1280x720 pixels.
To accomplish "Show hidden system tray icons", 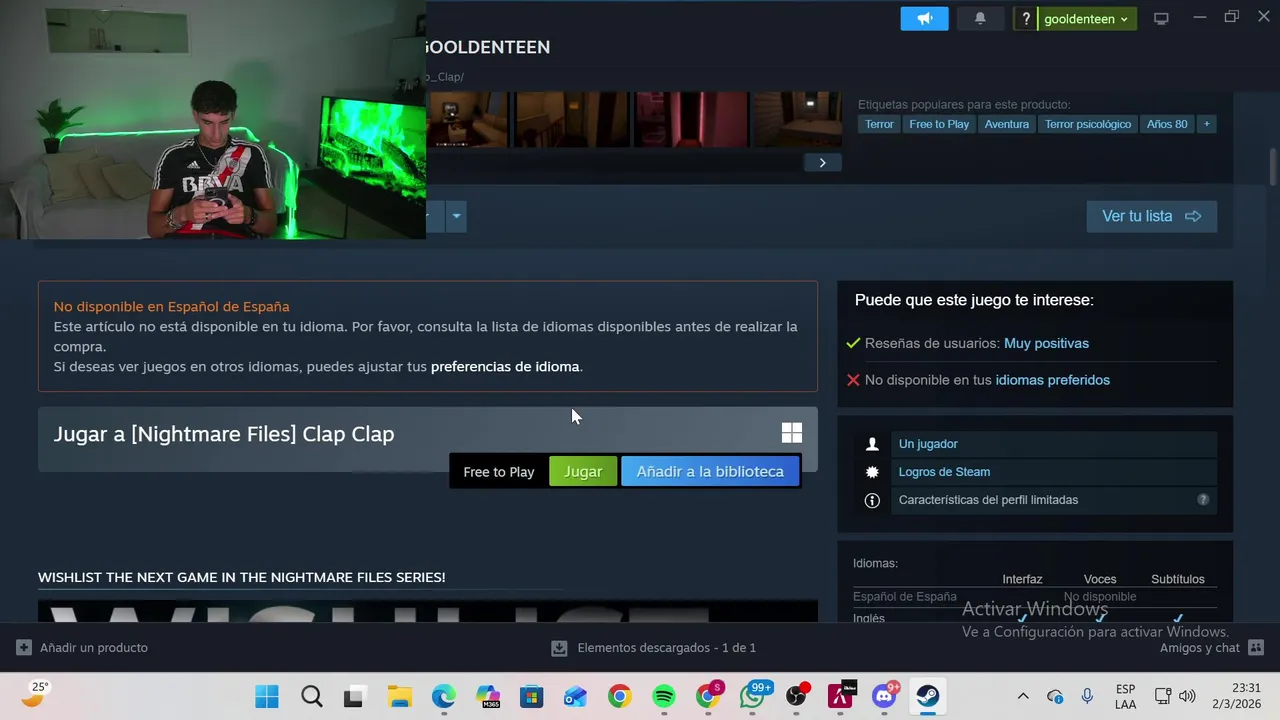I will (x=1023, y=697).
